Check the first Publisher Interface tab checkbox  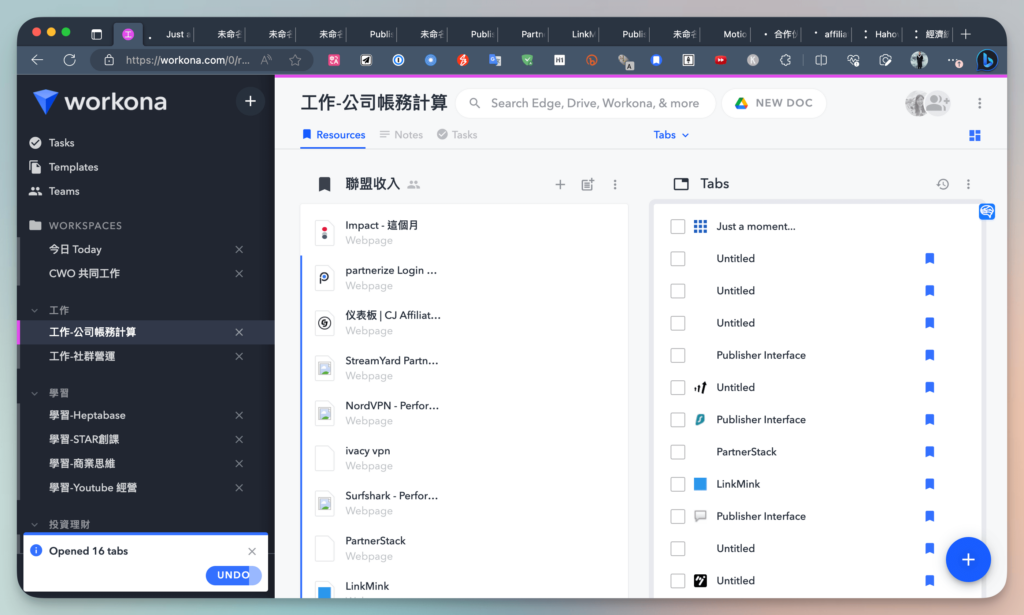pyautogui.click(x=678, y=355)
